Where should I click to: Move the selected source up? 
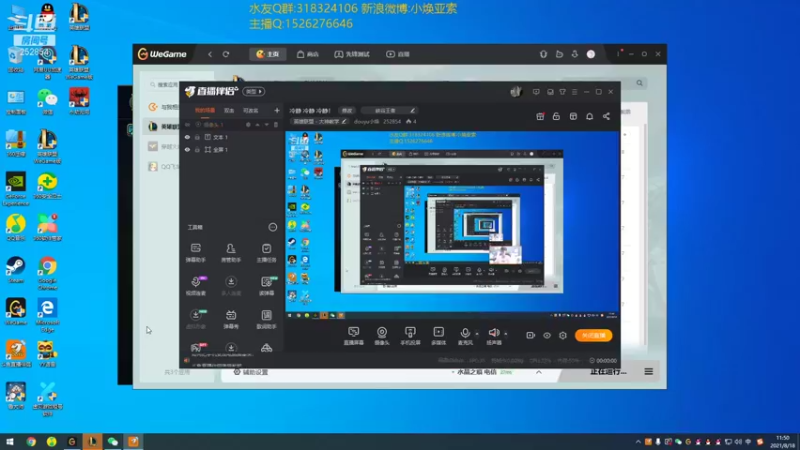[258, 124]
